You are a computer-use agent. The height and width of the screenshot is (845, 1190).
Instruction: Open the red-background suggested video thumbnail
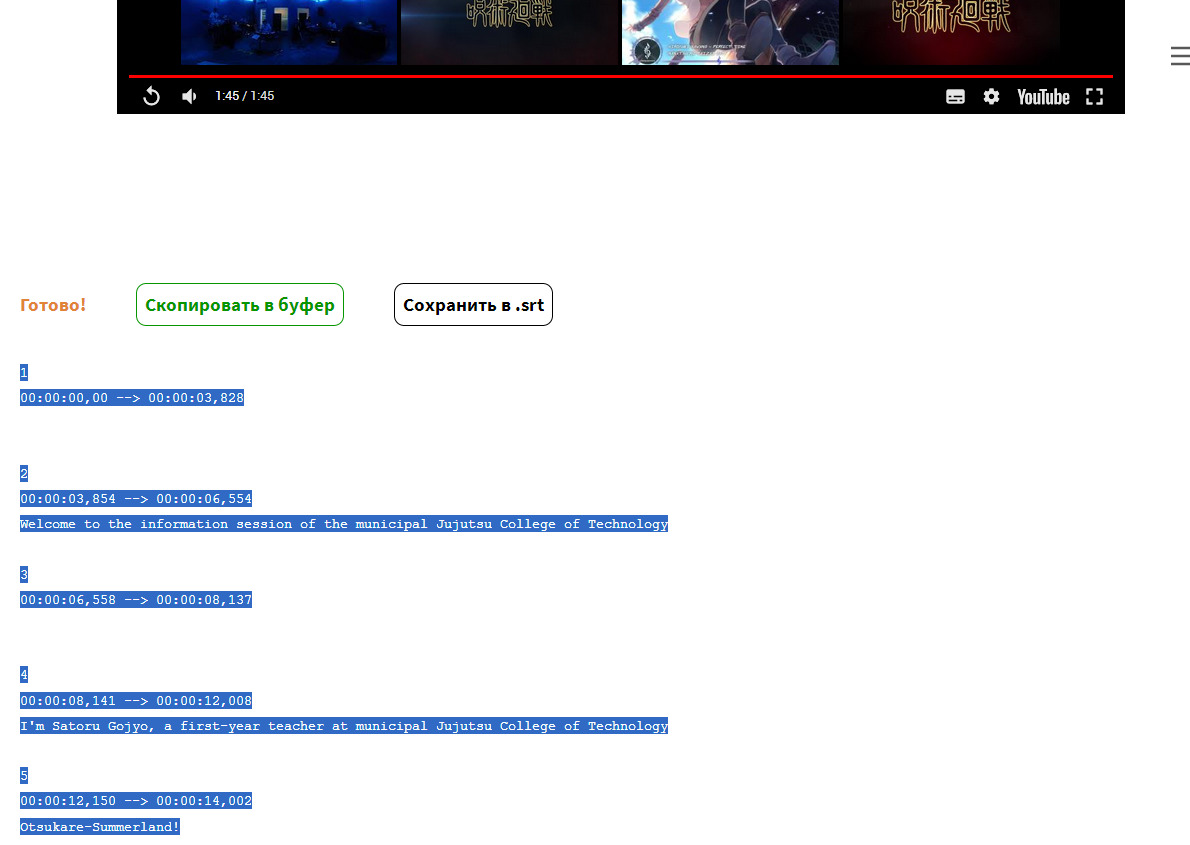[x=951, y=32]
